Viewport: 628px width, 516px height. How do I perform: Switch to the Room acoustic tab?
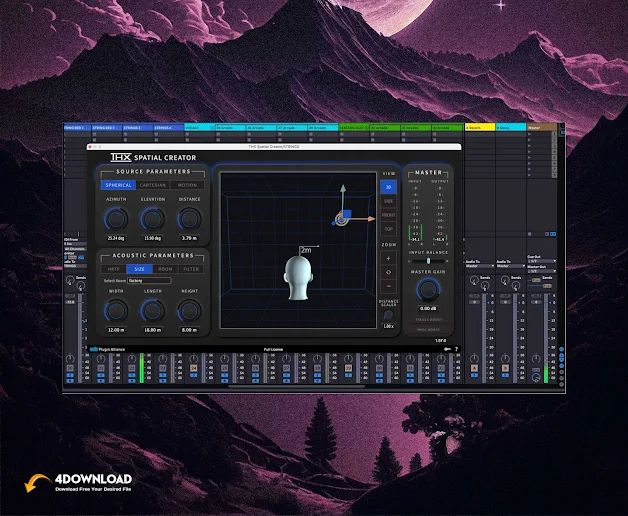[165, 269]
